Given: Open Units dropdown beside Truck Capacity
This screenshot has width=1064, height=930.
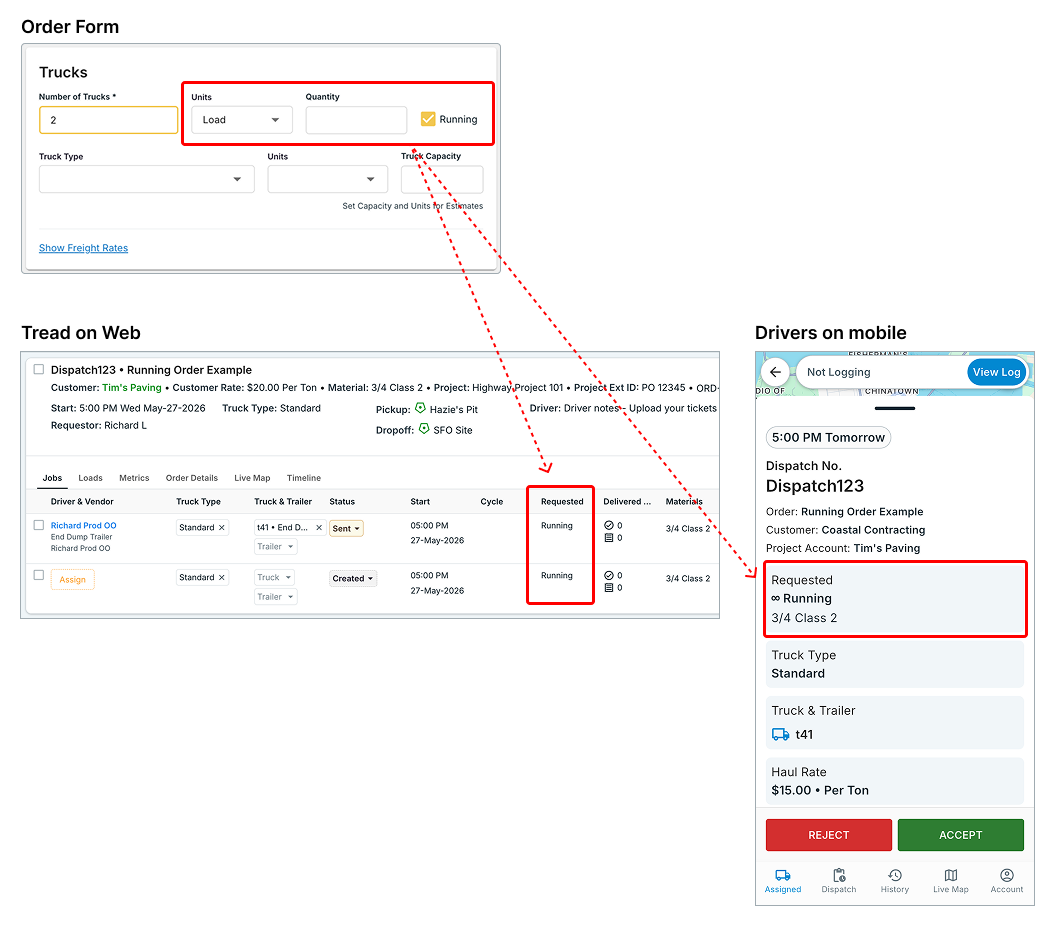Looking at the screenshot, I should 328,180.
